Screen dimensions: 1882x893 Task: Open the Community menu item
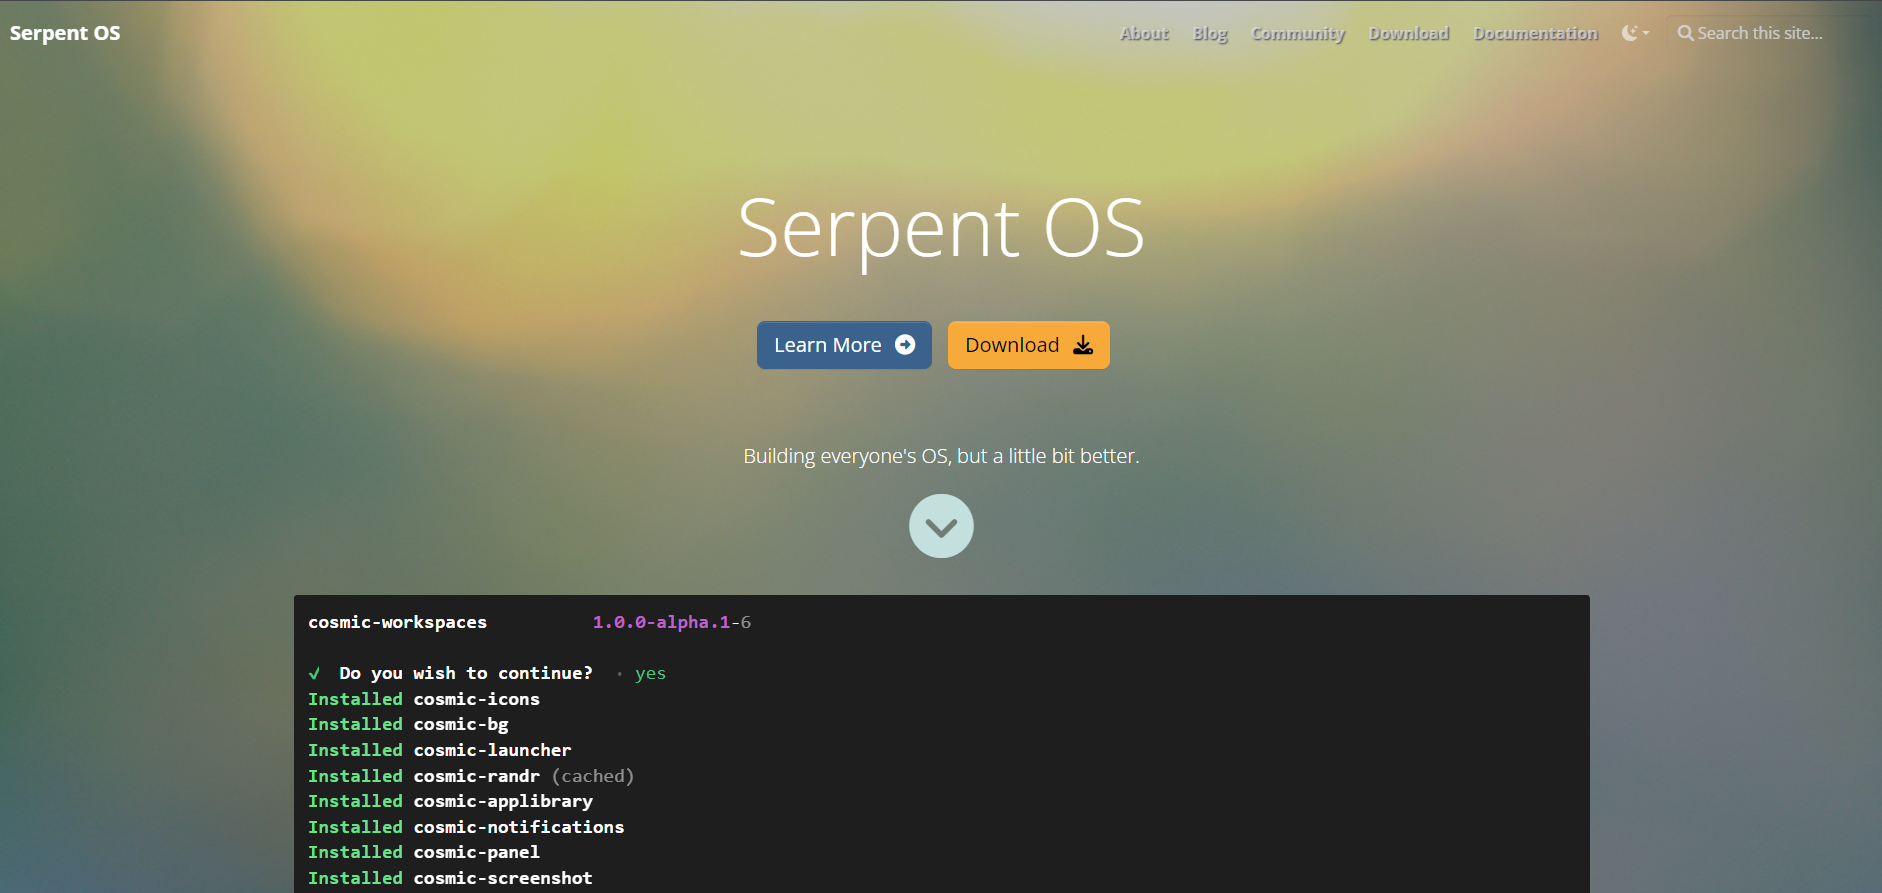point(1298,33)
